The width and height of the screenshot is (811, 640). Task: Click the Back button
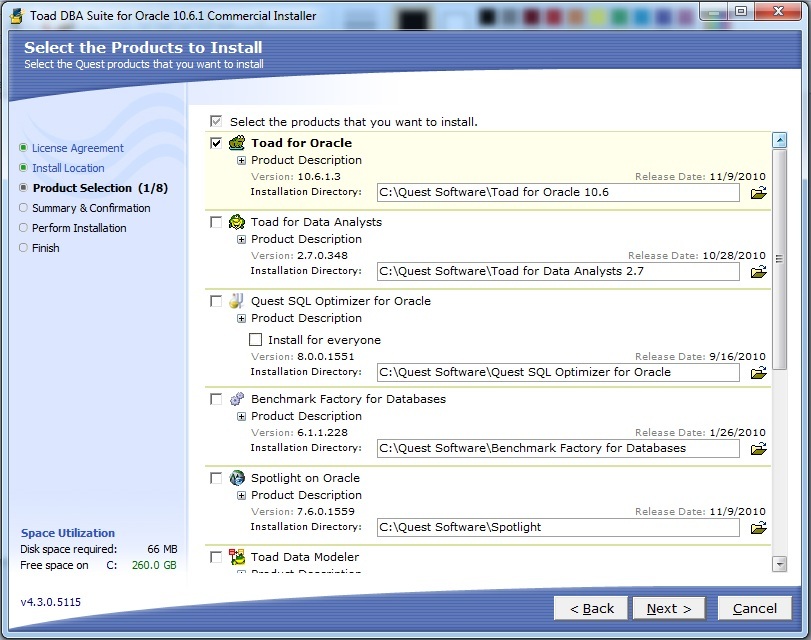pos(591,608)
